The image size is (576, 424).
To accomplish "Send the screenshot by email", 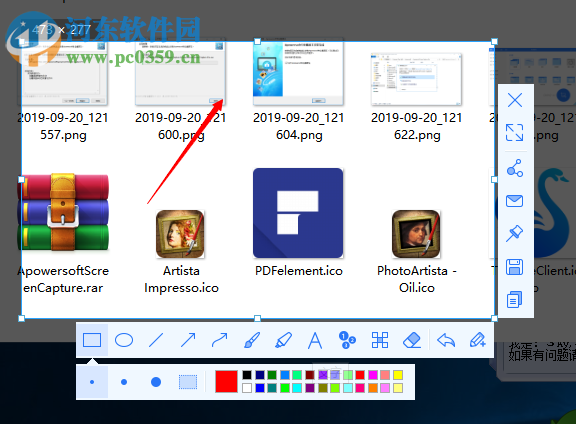I will (x=515, y=201).
